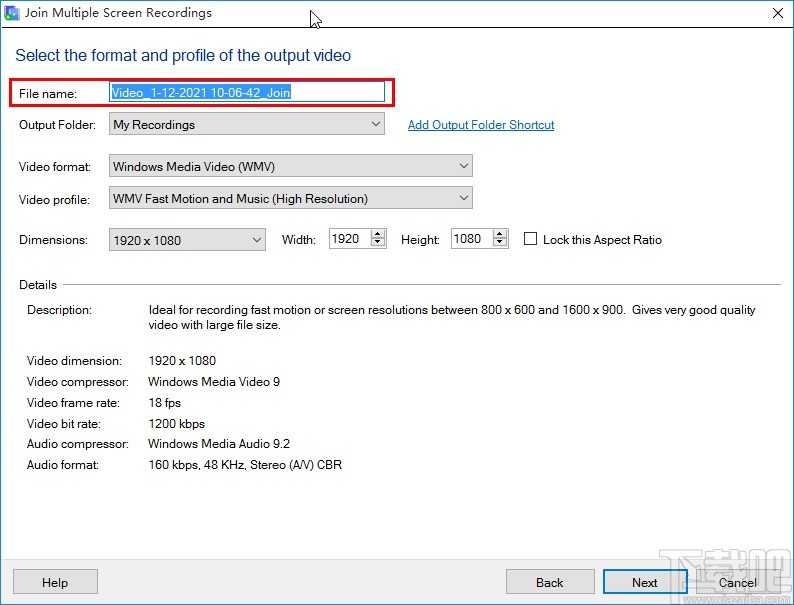Click Add Output Folder Shortcut link
Image resolution: width=794 pixels, height=605 pixels.
coord(481,125)
